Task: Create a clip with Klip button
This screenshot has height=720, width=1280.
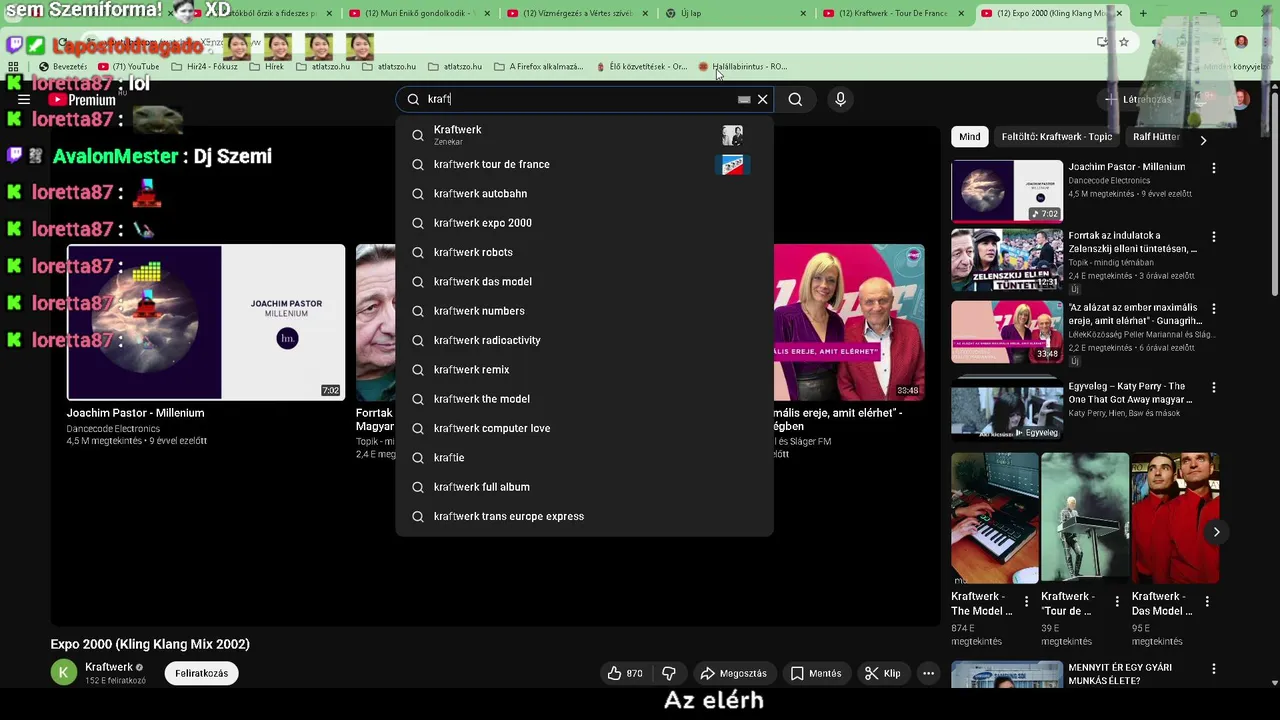Action: click(x=882, y=673)
